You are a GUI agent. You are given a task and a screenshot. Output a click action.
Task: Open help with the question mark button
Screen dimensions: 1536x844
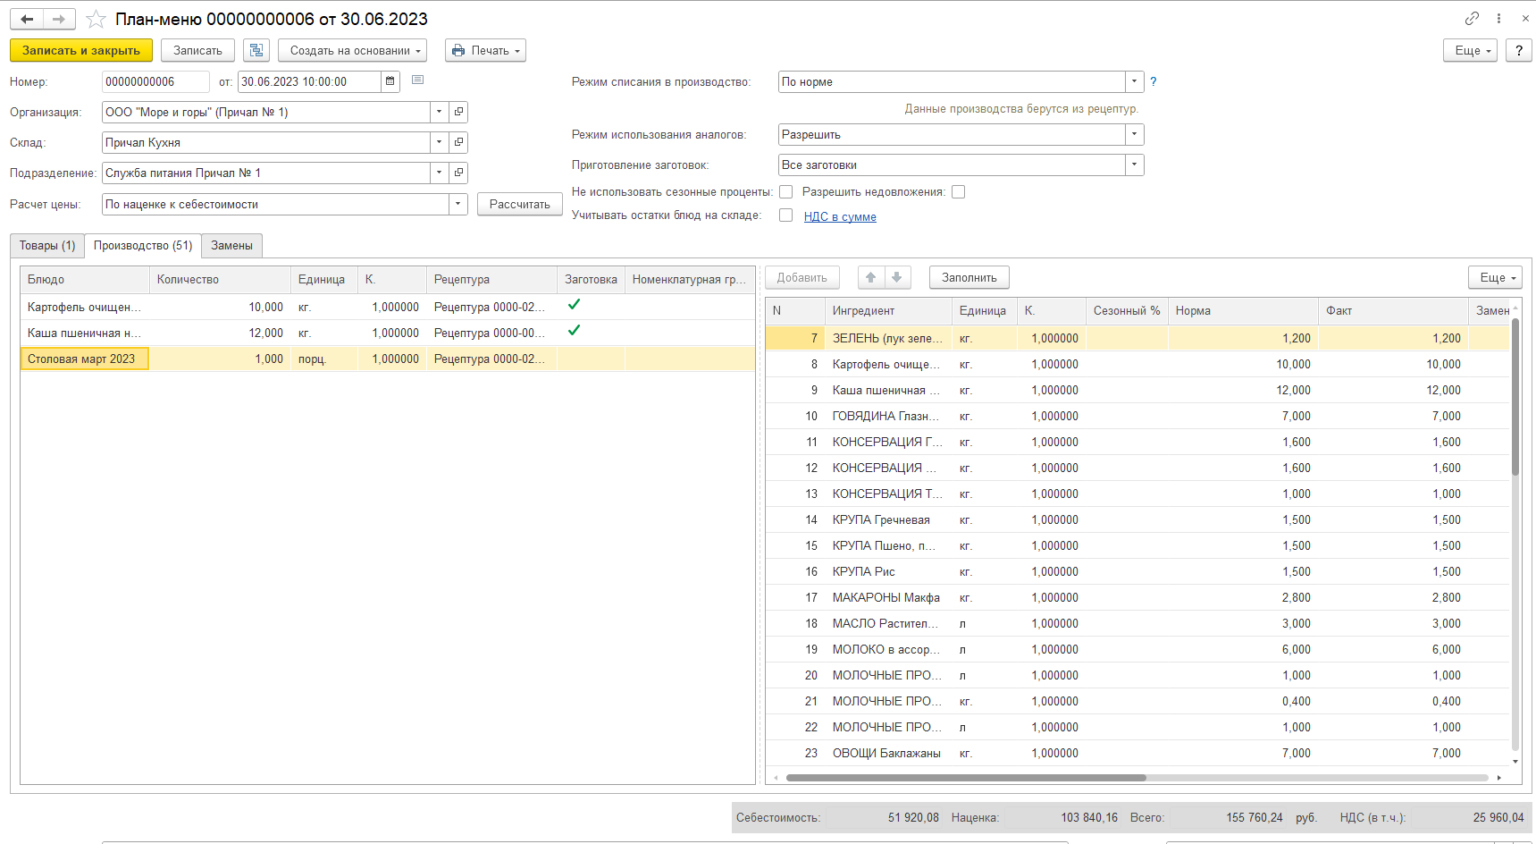click(x=1520, y=50)
